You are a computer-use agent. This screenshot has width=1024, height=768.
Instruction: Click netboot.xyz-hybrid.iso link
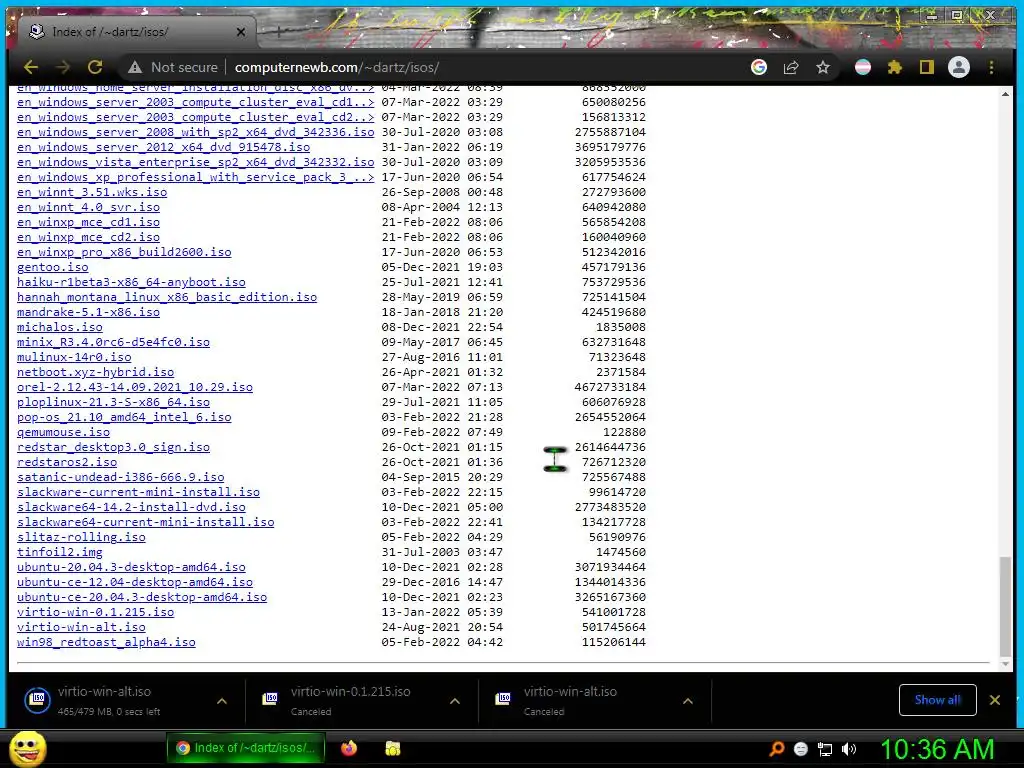pos(96,372)
